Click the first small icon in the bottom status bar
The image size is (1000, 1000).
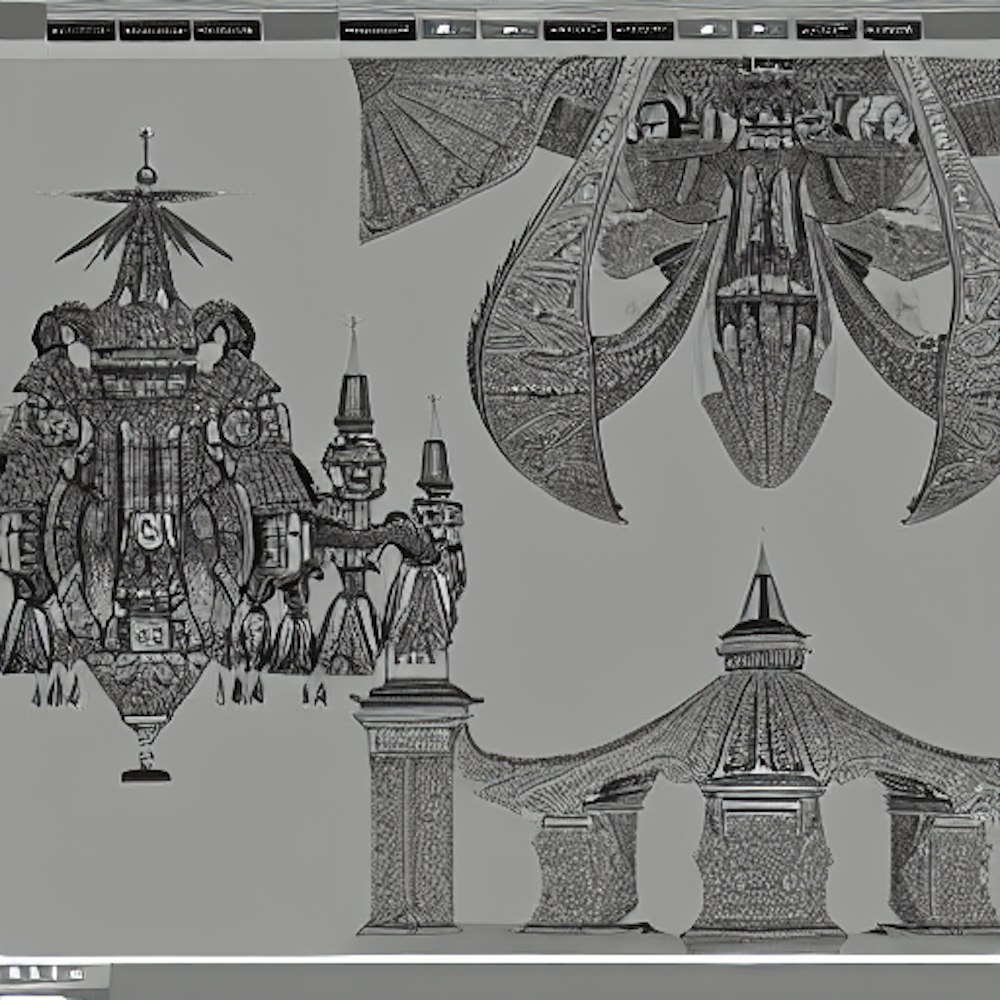pyautogui.click(x=14, y=972)
